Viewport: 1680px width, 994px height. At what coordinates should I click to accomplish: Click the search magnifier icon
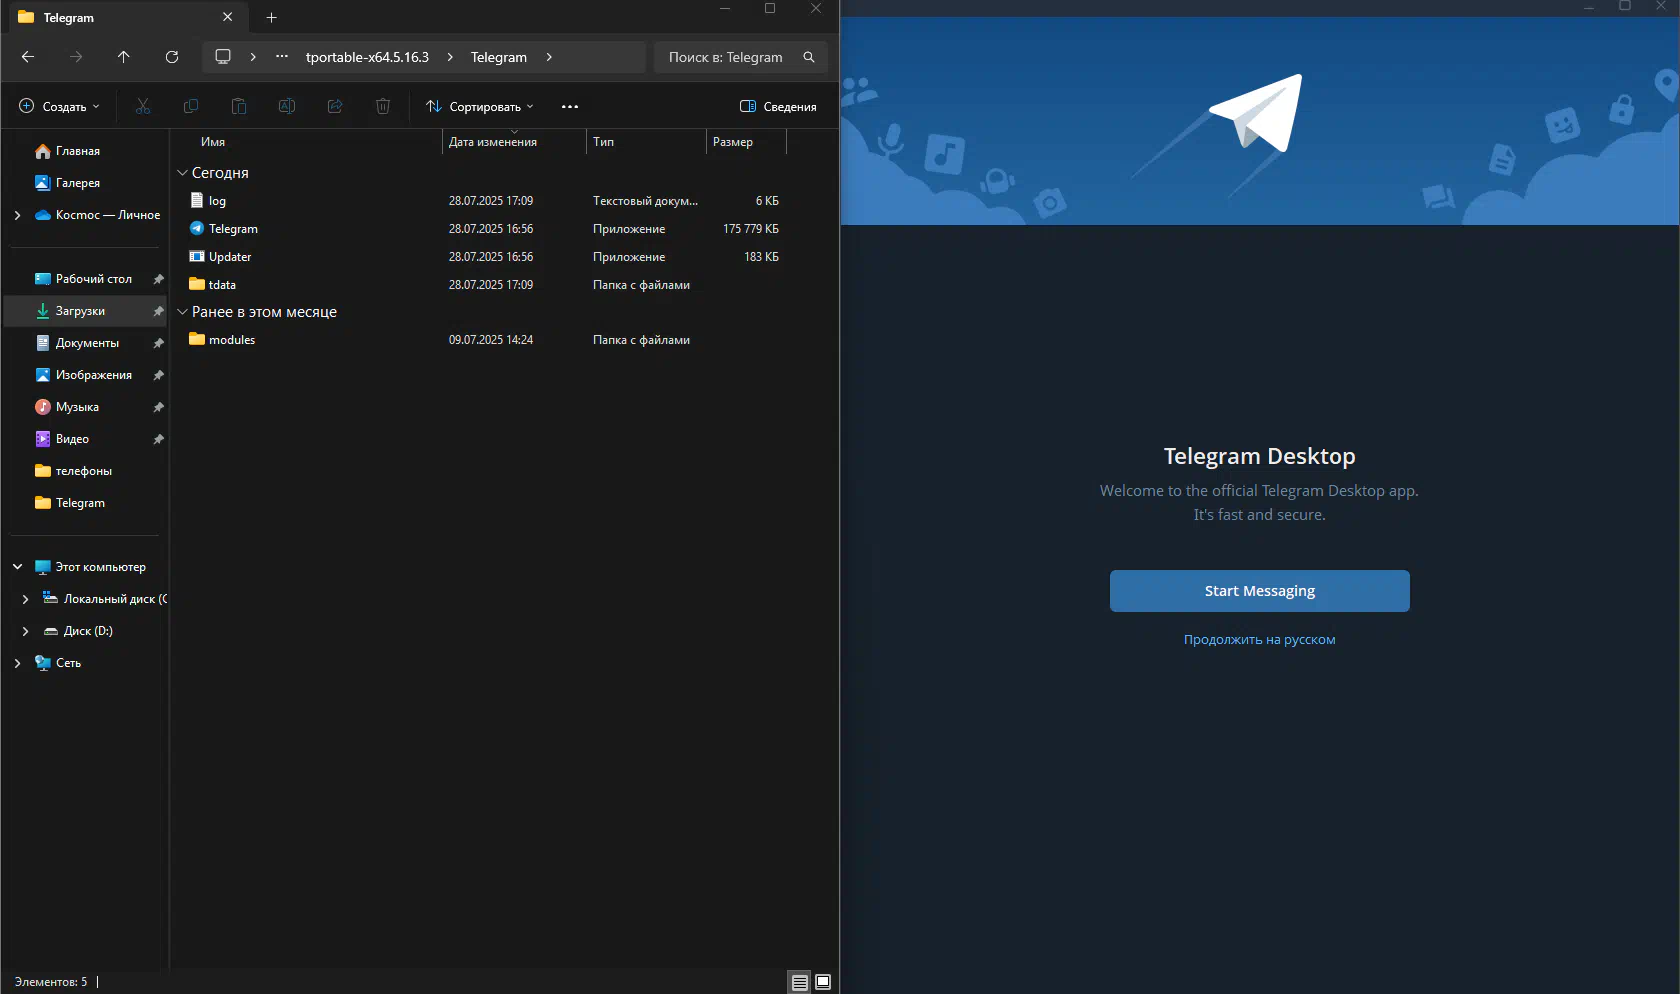coord(809,57)
